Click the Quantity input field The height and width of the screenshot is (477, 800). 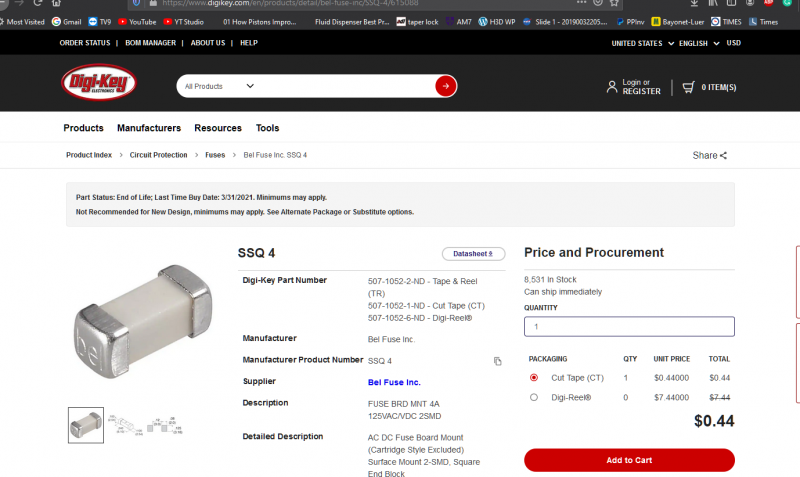(629, 327)
